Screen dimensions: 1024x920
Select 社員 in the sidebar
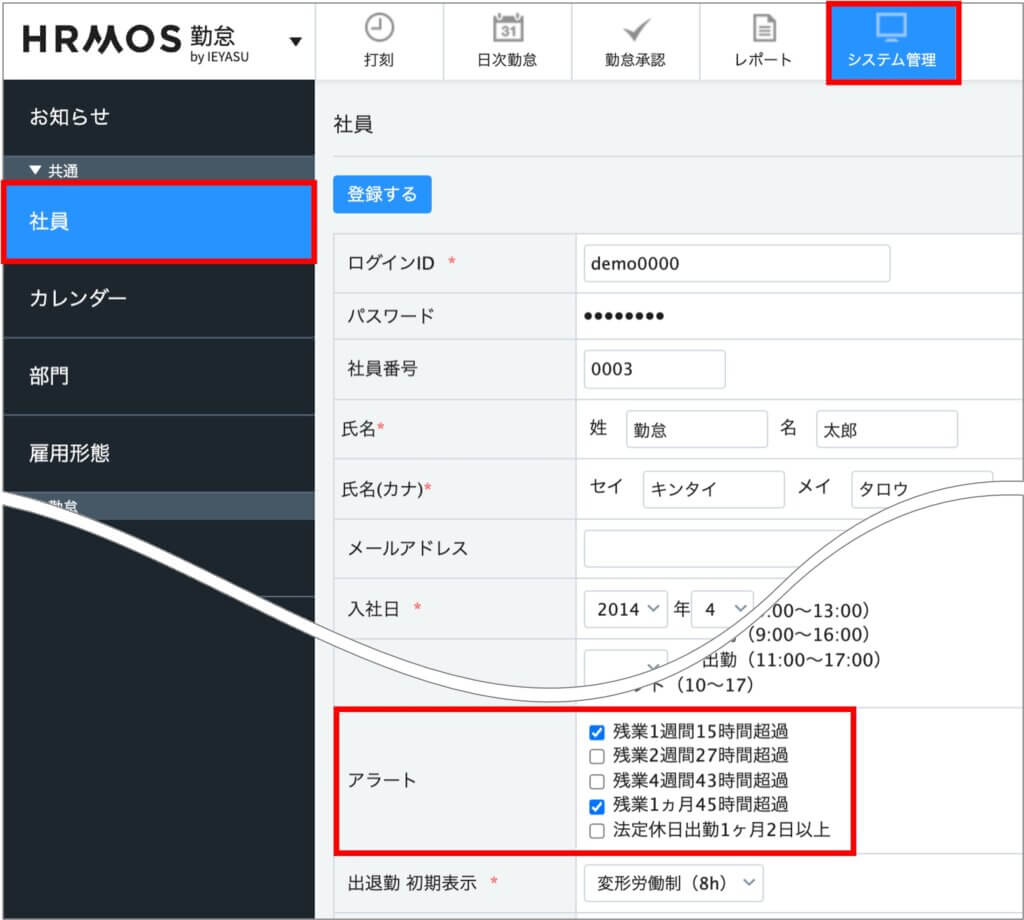coord(158,222)
